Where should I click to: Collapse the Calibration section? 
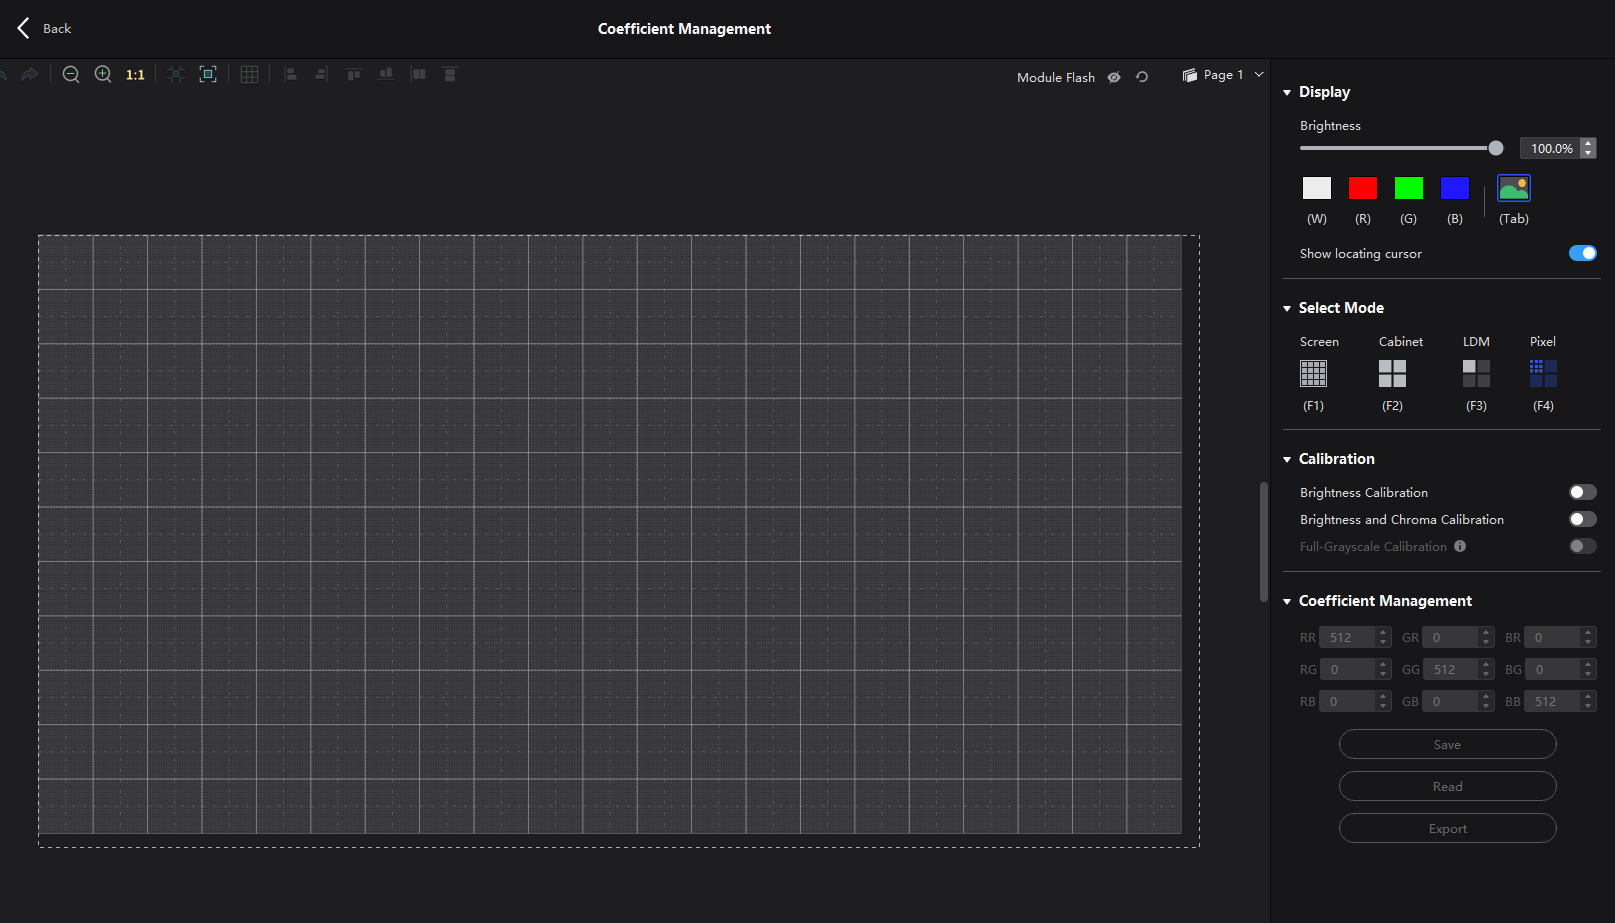tap(1287, 459)
